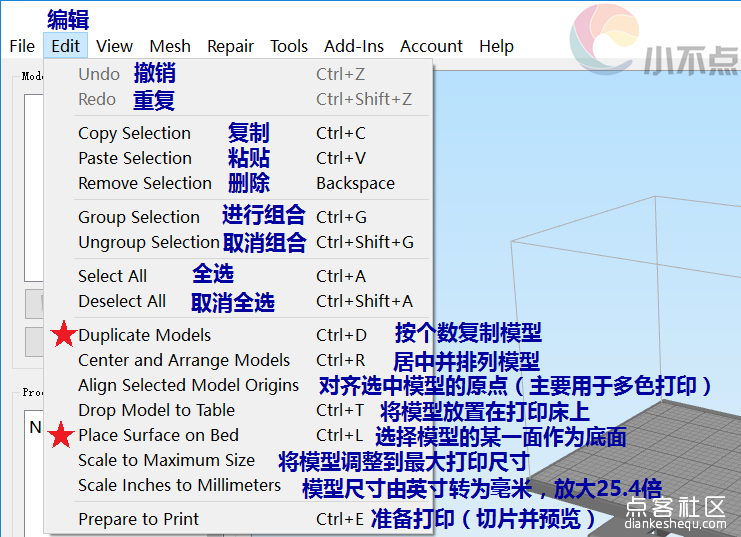Choose Scale to Maximum Size
The height and width of the screenshot is (537, 741).
(238, 460)
